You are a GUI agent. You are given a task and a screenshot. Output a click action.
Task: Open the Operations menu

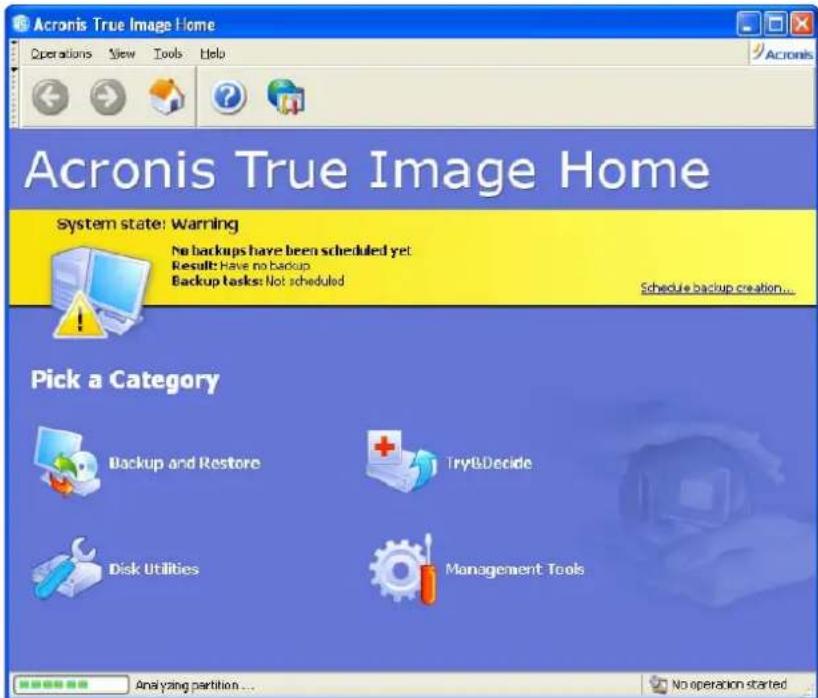[x=61, y=53]
